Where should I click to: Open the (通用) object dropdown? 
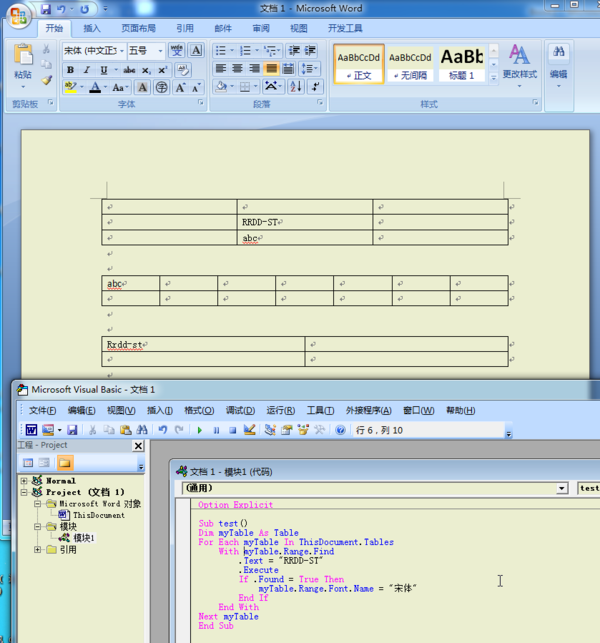click(561, 488)
